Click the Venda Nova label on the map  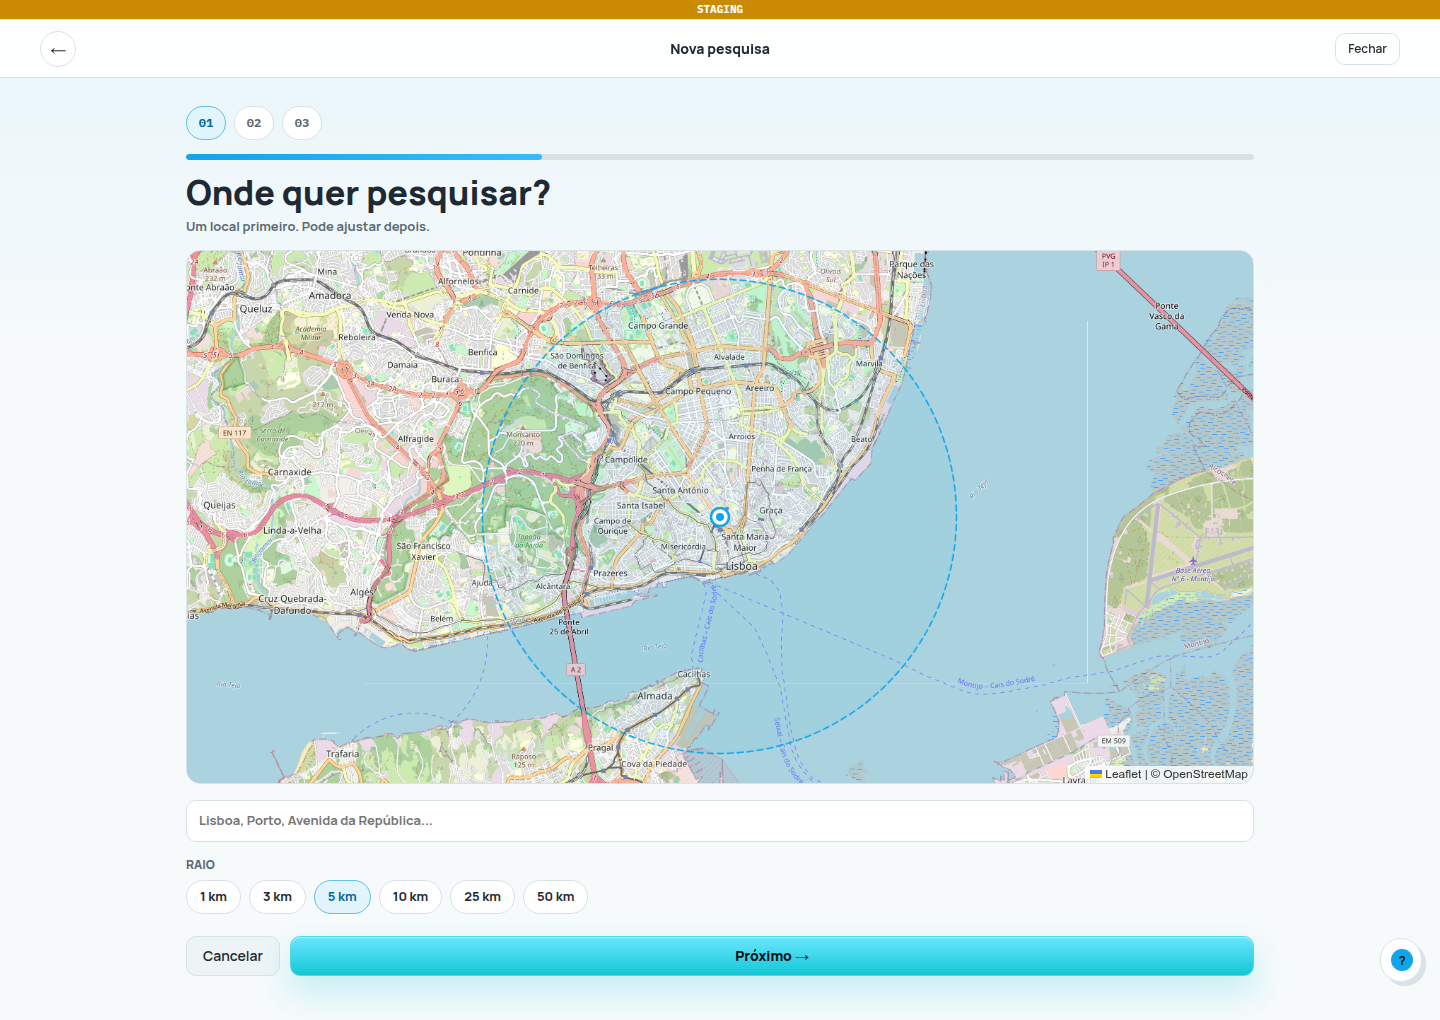pos(410,315)
